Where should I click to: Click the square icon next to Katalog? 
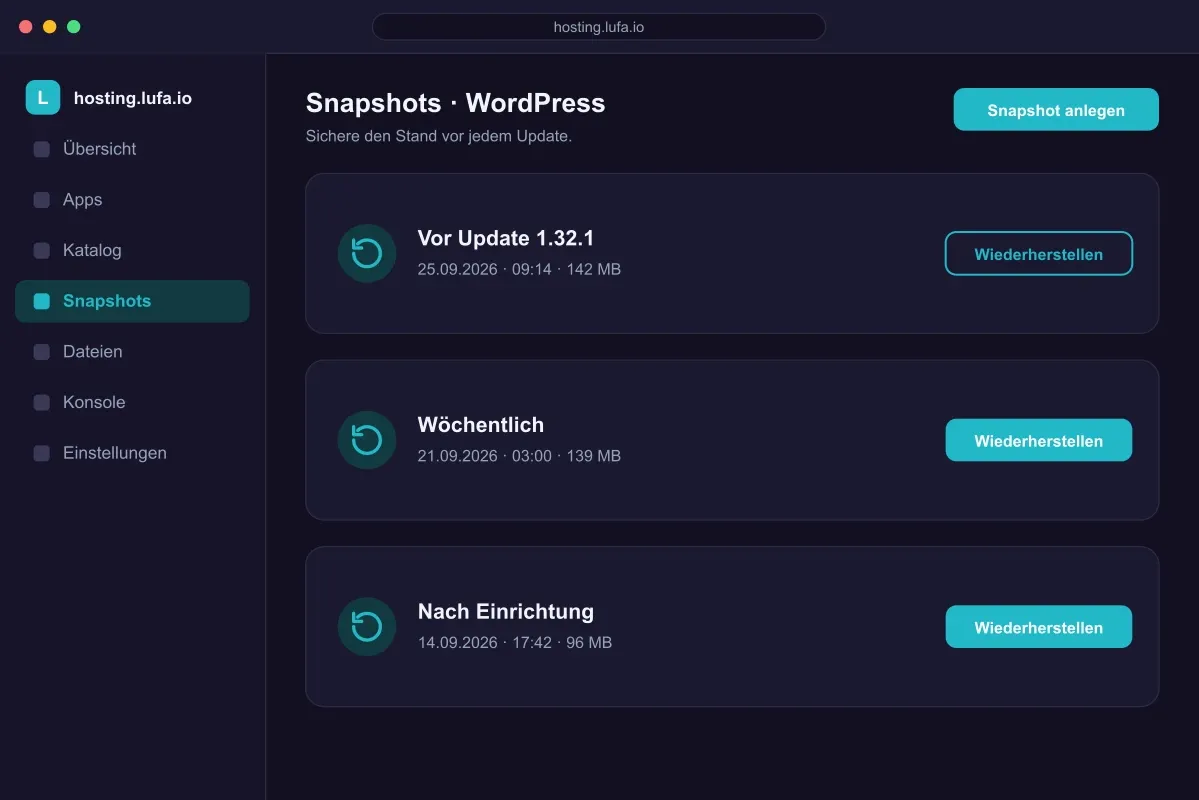[x=42, y=250]
